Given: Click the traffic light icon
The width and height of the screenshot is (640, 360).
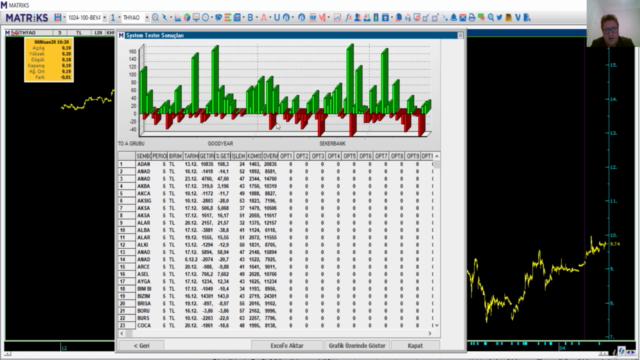Looking at the screenshot, I should (376, 18).
